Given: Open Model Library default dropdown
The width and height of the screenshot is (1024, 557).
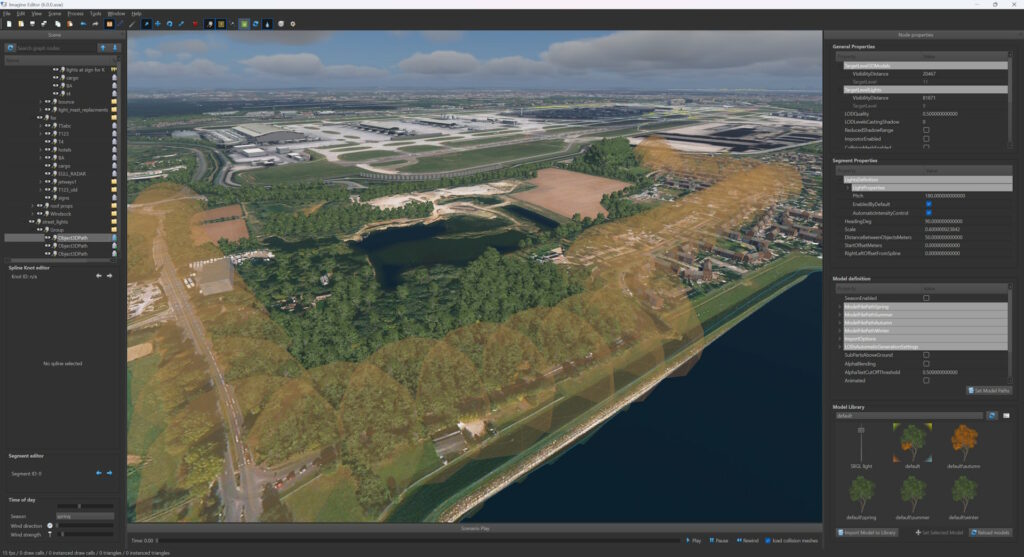Looking at the screenshot, I should point(908,415).
